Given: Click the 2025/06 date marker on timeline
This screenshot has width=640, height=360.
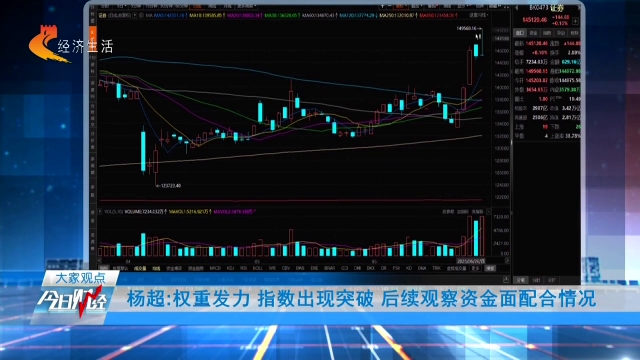Looking at the screenshot, I should click(x=471, y=260).
